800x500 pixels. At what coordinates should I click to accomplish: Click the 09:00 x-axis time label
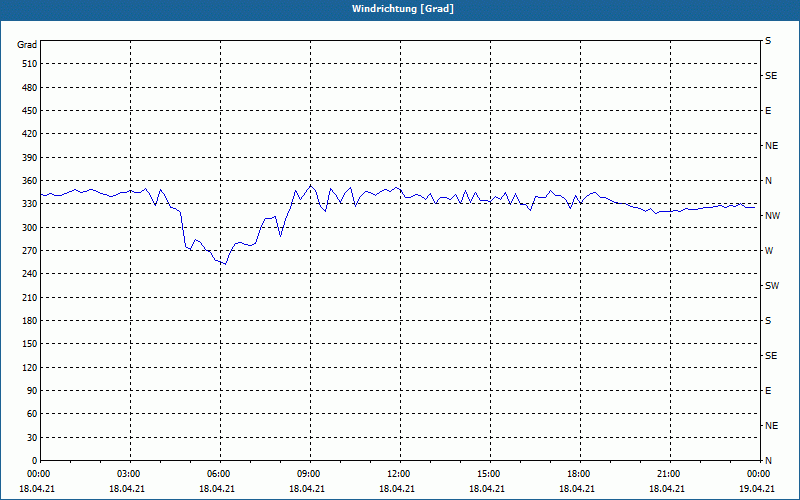coord(309,474)
